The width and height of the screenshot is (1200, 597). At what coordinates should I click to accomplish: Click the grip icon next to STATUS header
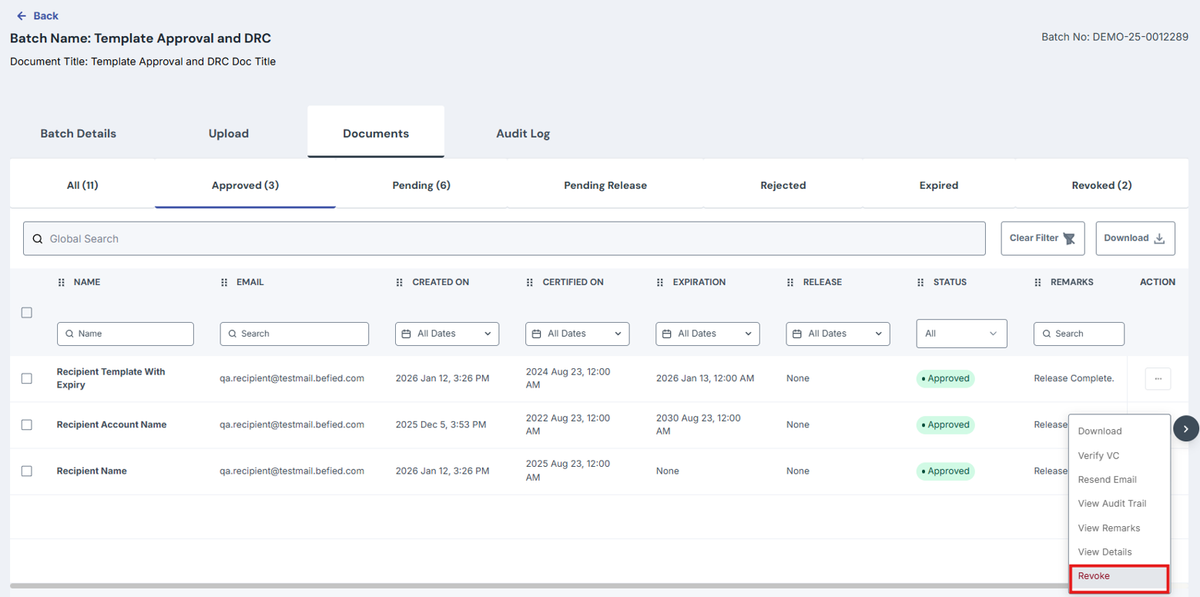[921, 283]
